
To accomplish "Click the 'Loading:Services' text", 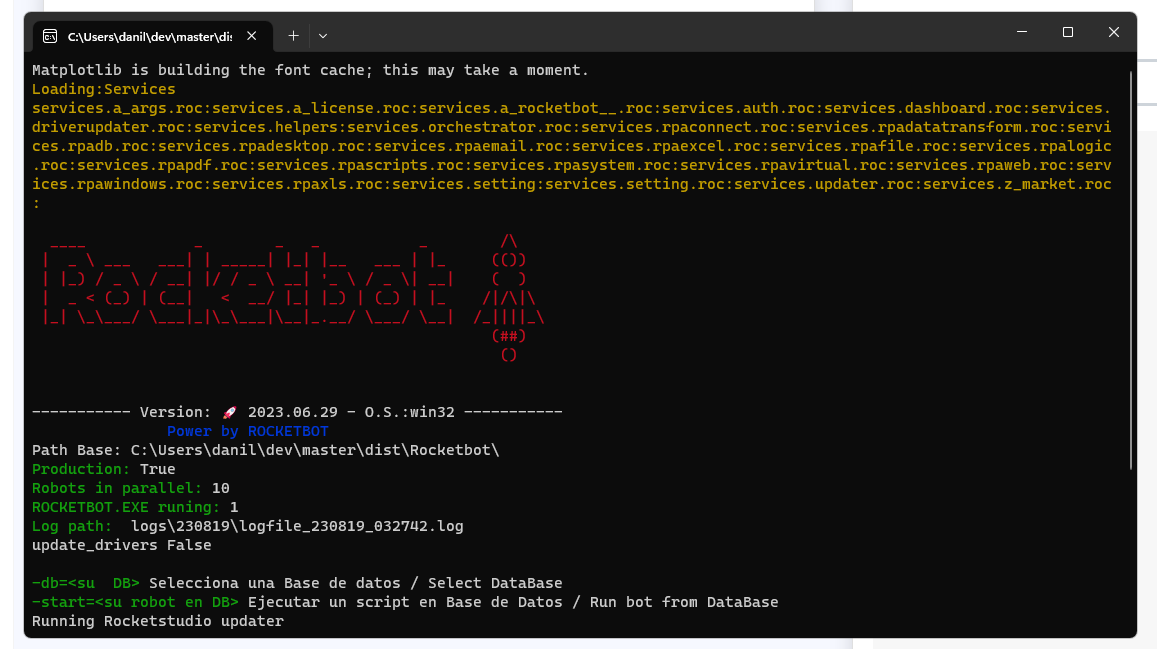I will [x=104, y=89].
